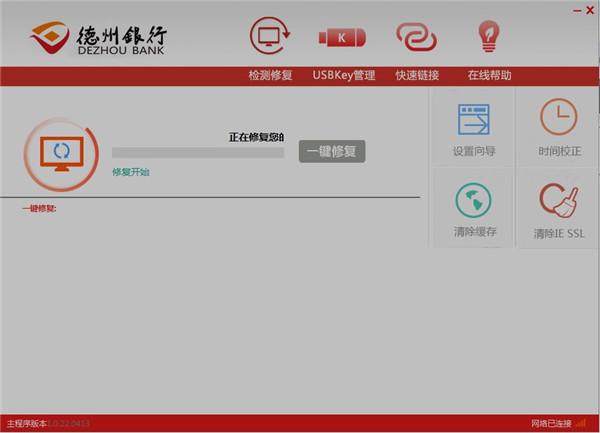Viewport: 600px width, 433px height.
Task: Click the 网络已连接 status text
Action: (x=551, y=424)
